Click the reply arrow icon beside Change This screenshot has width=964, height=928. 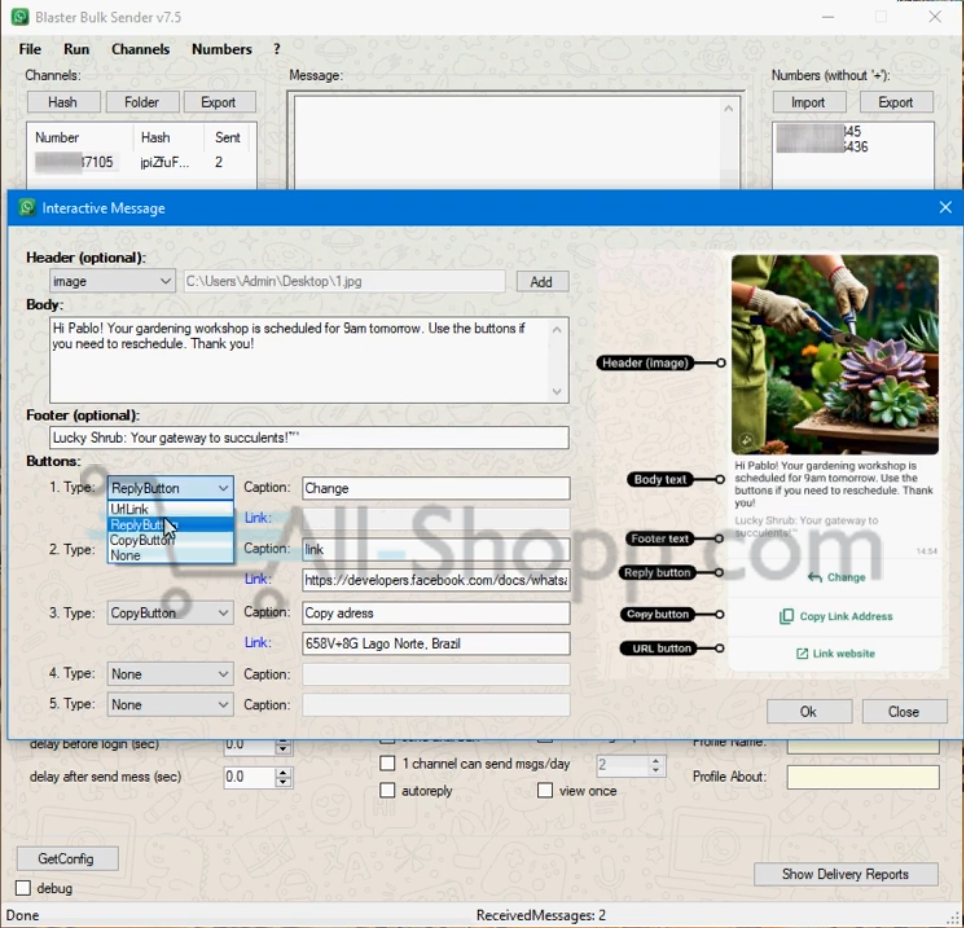tap(815, 577)
